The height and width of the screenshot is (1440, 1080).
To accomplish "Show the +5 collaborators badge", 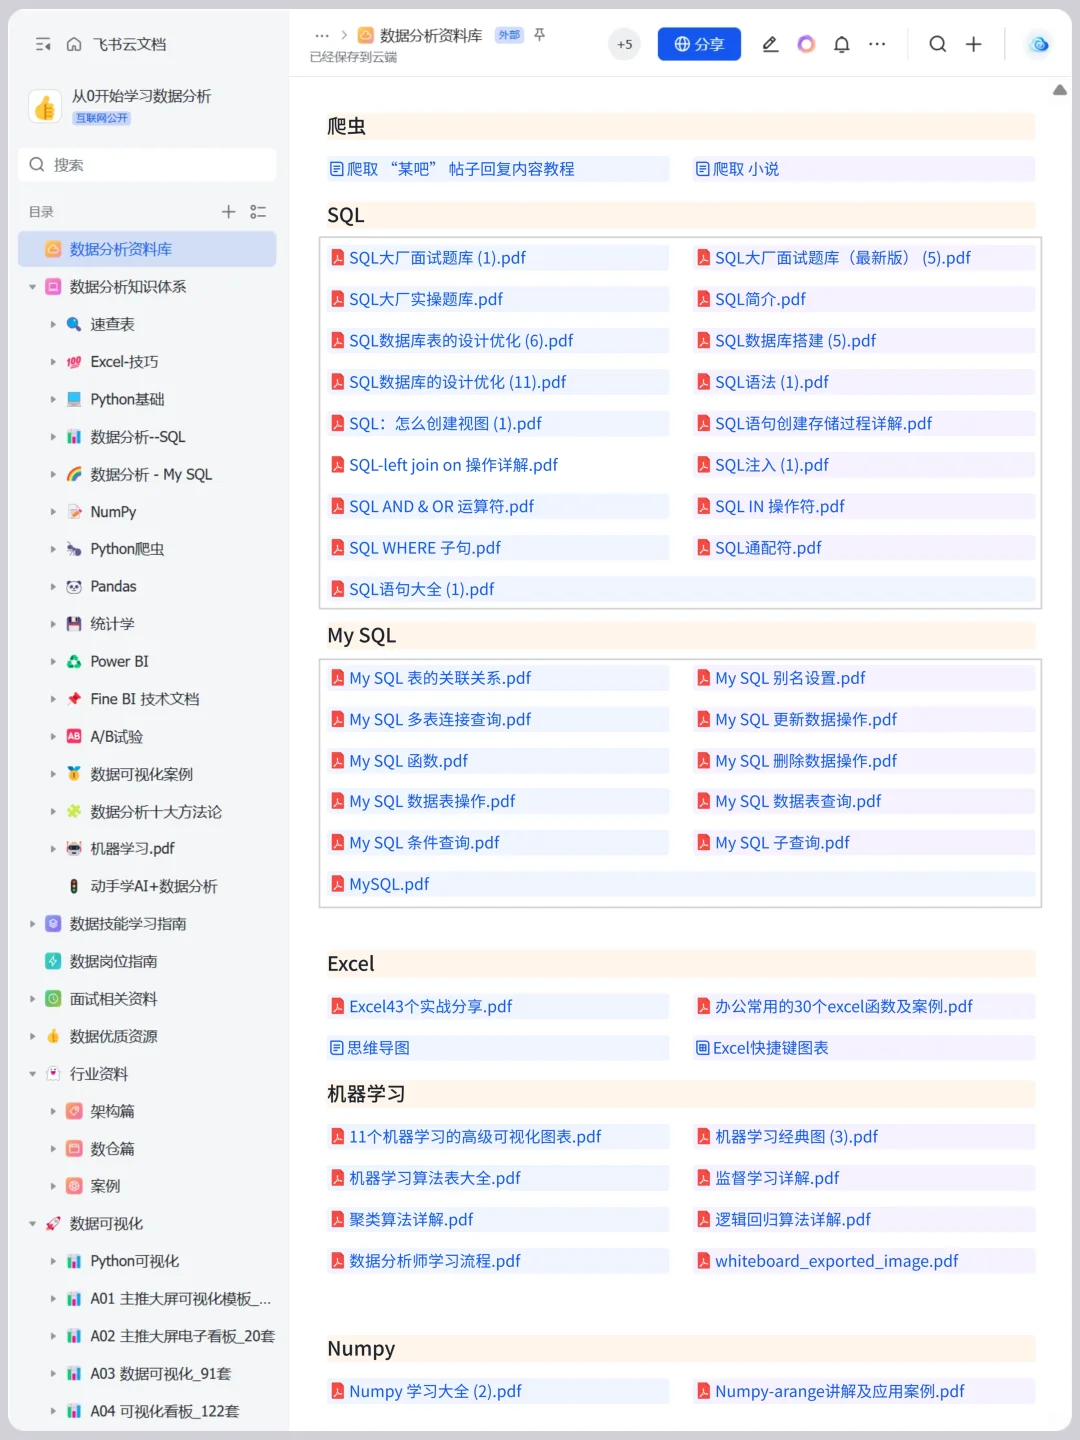I will point(624,44).
